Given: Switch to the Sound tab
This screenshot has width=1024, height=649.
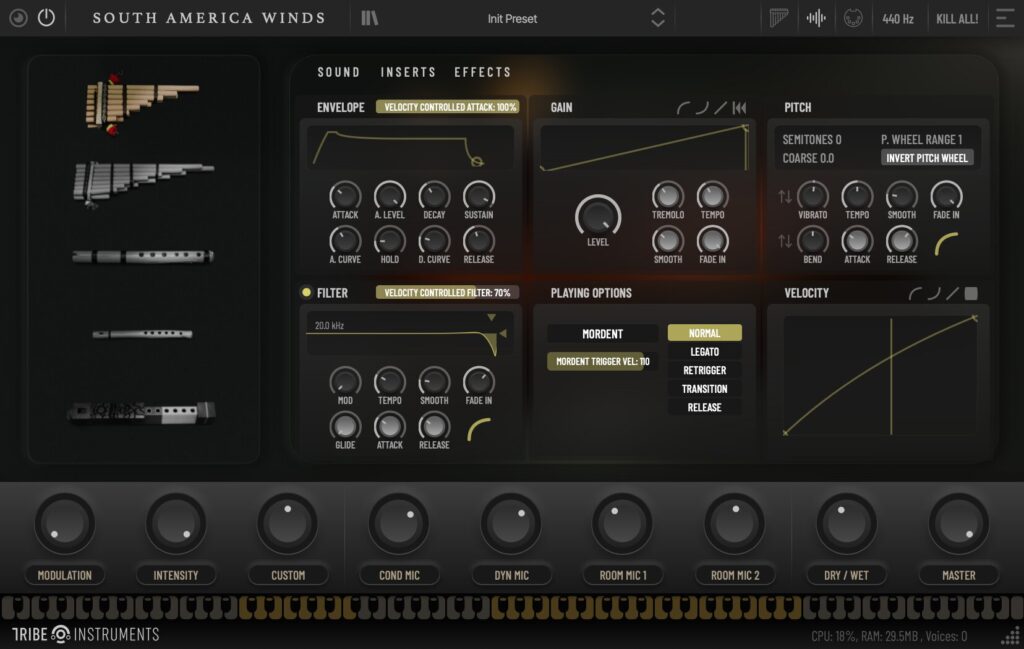Looking at the screenshot, I should pyautogui.click(x=338, y=72).
